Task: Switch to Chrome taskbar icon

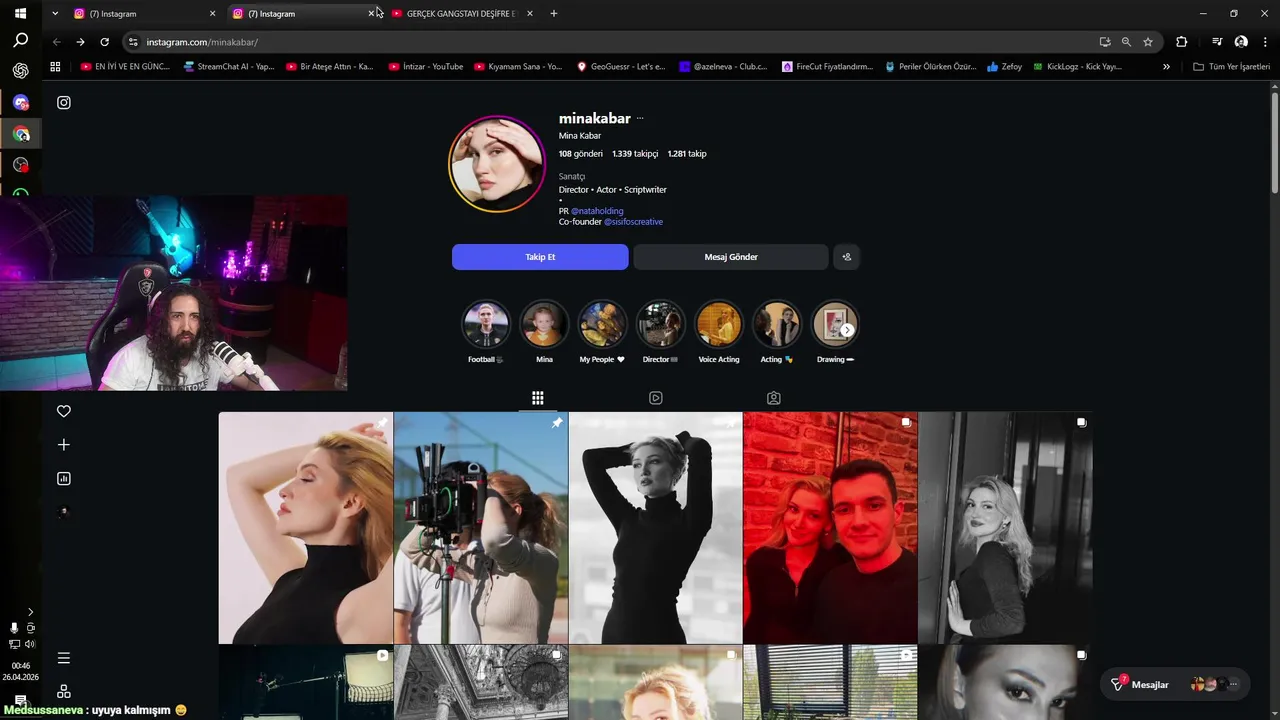Action: 20,134
